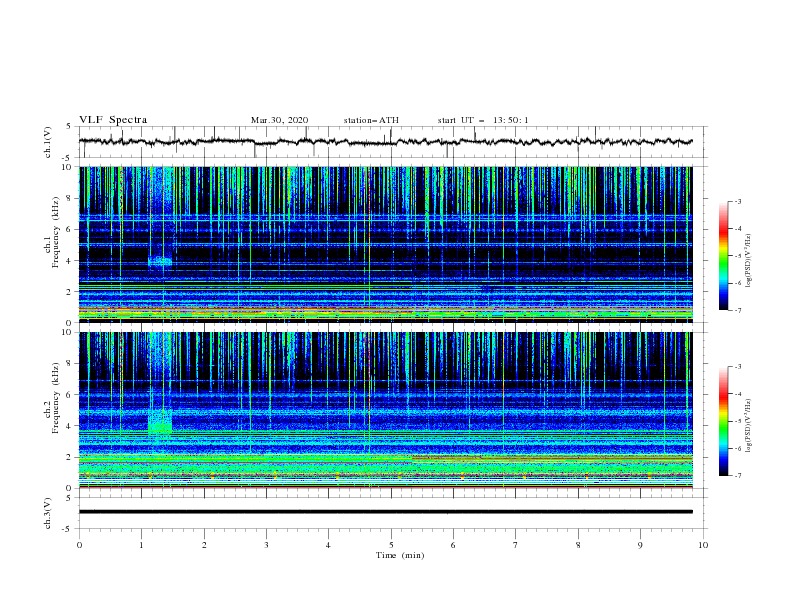Viewport: 792px width, 612px height.
Task: Click the "5" tick of ch.1(V) axis
Action: click(70, 127)
